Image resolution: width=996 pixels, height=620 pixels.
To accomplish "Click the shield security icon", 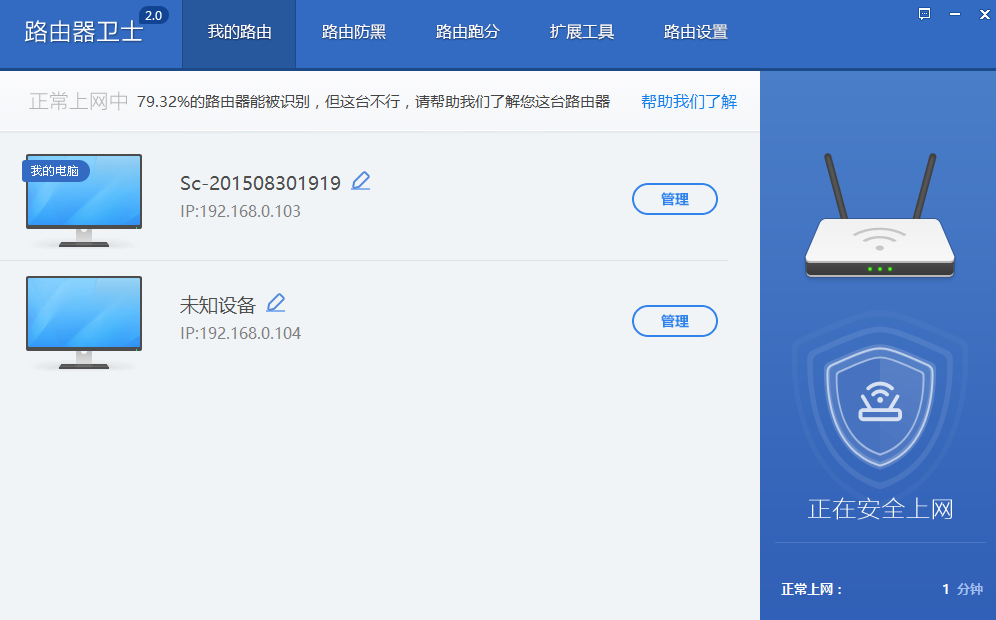I will click(880, 408).
